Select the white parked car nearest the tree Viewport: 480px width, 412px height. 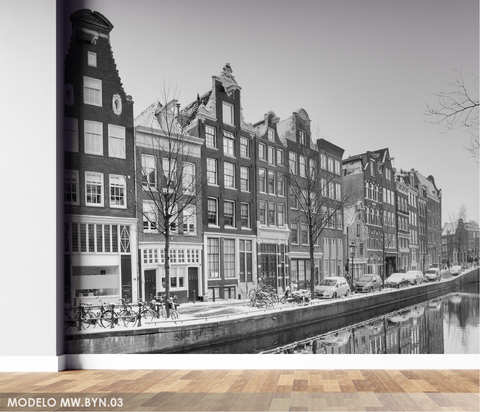332,287
